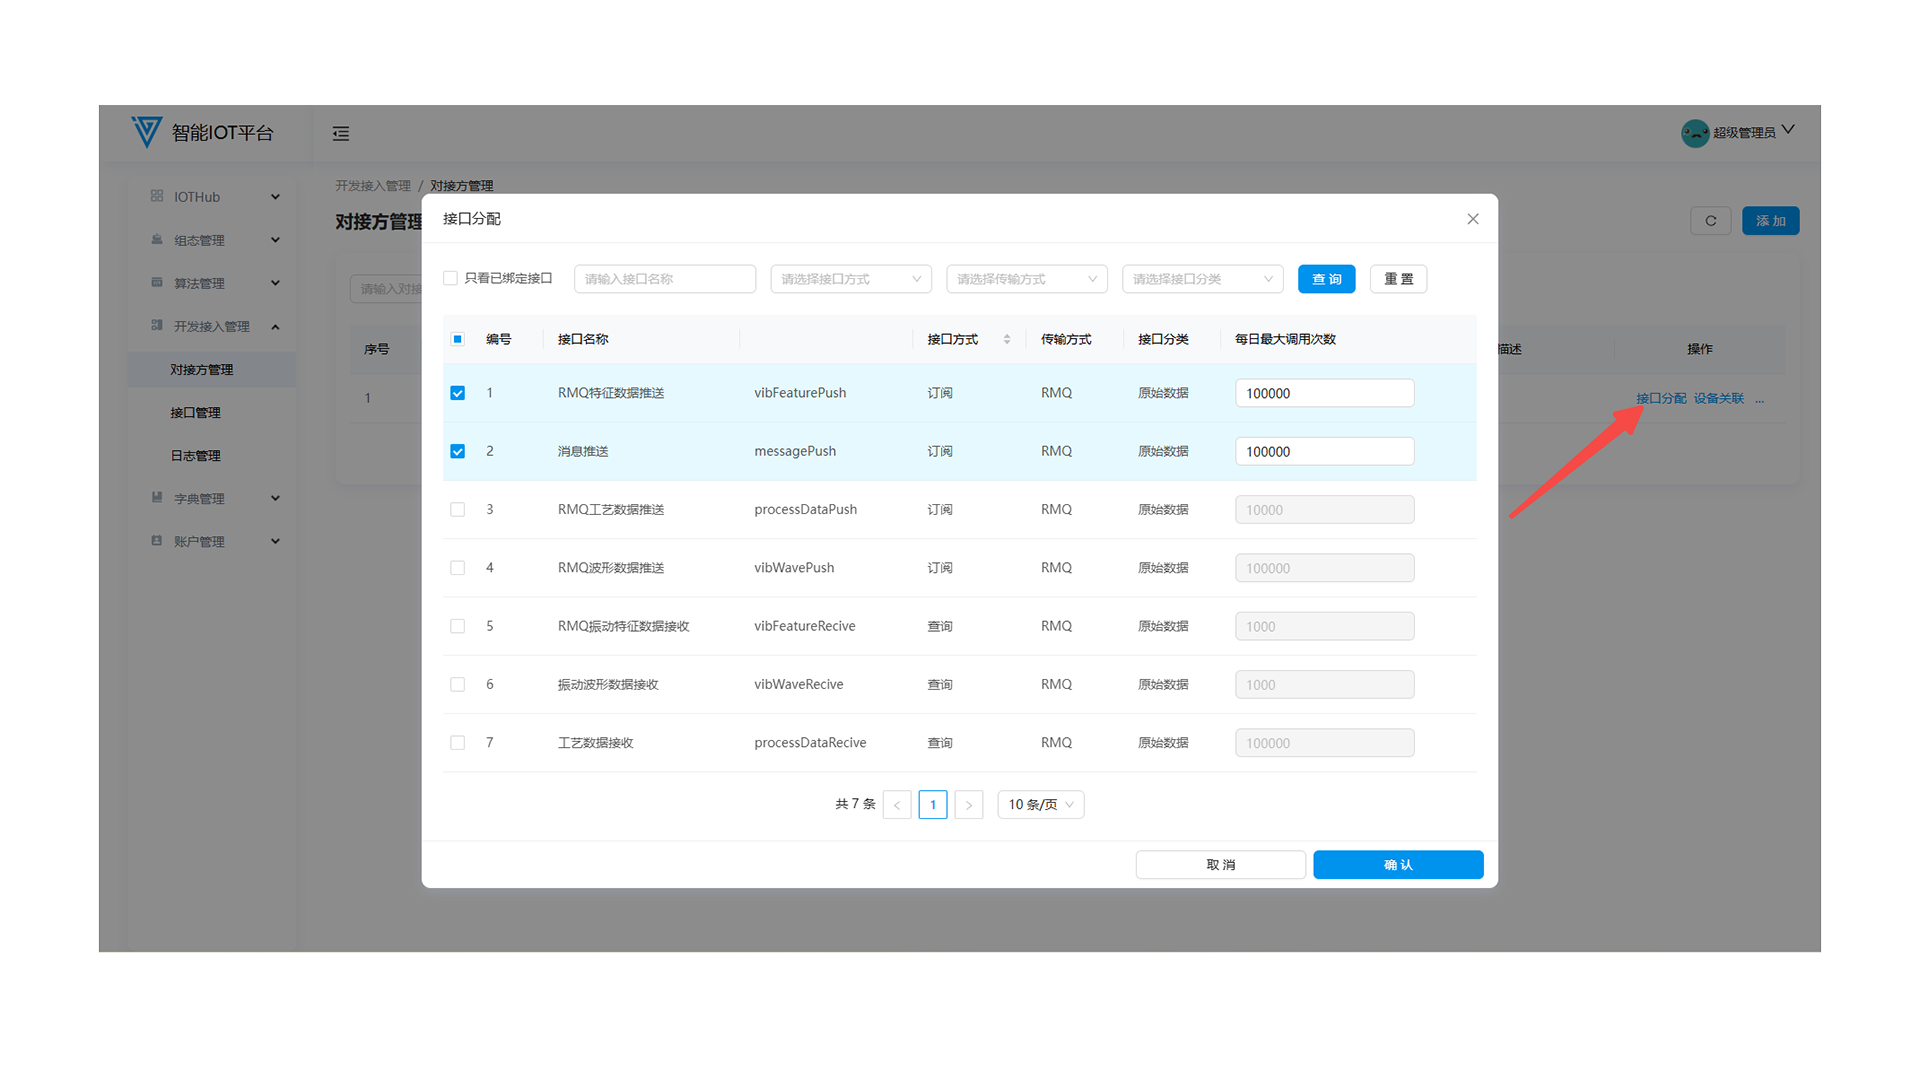Uncheck row 1 RMQ特征数据推送 checkbox
The height and width of the screenshot is (1080, 1920).
[458, 393]
